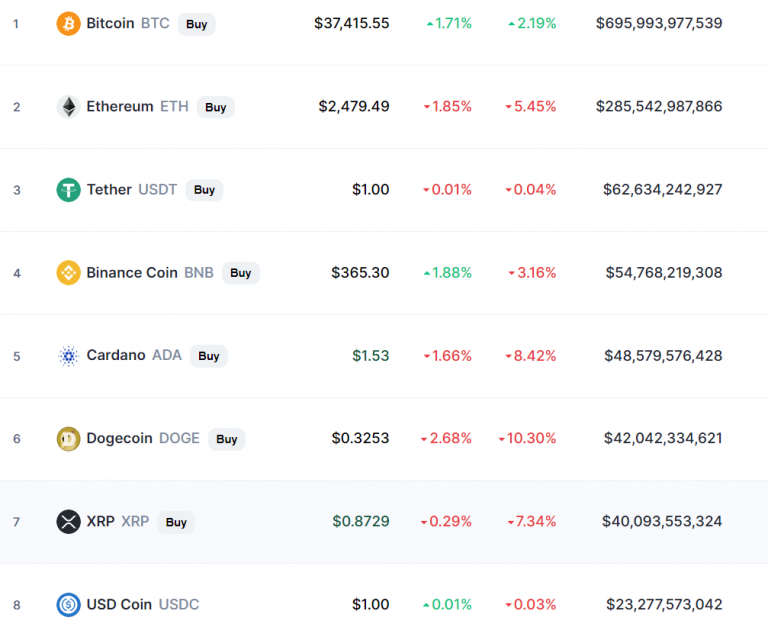Click the BTC ticker symbol

pos(155,23)
